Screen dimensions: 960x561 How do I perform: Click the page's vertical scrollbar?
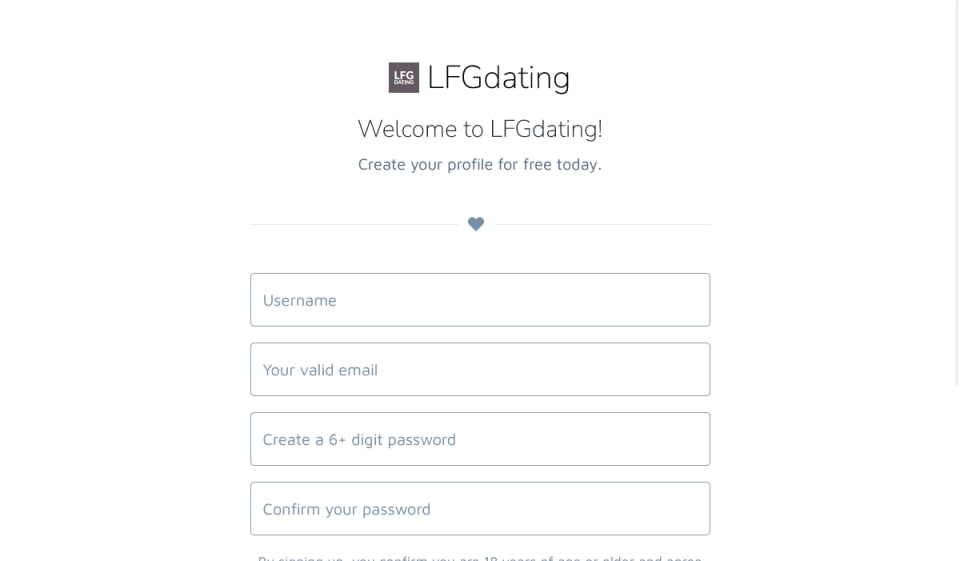pyautogui.click(x=956, y=200)
